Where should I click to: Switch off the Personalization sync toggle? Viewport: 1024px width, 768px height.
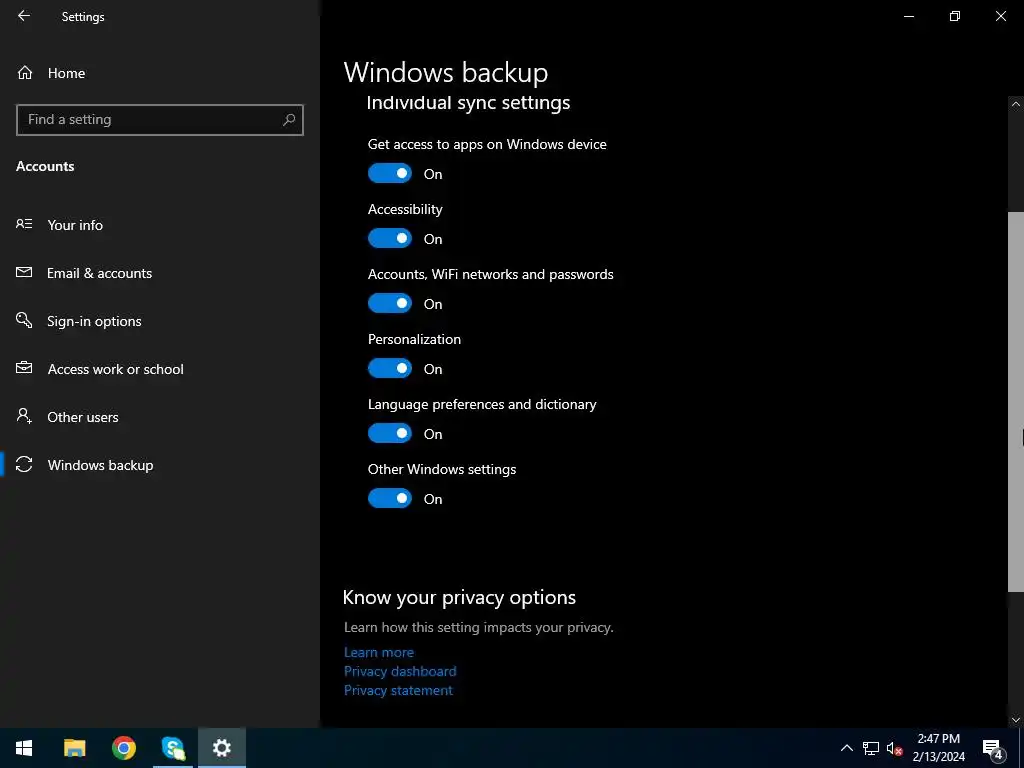pyautogui.click(x=390, y=368)
